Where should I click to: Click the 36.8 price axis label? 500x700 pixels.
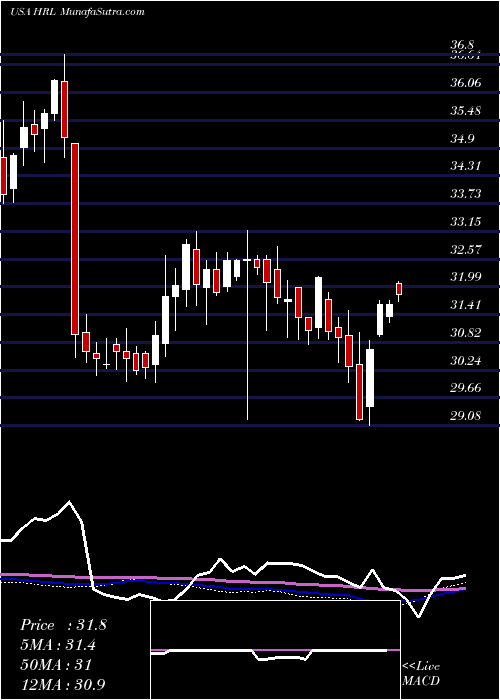click(461, 45)
